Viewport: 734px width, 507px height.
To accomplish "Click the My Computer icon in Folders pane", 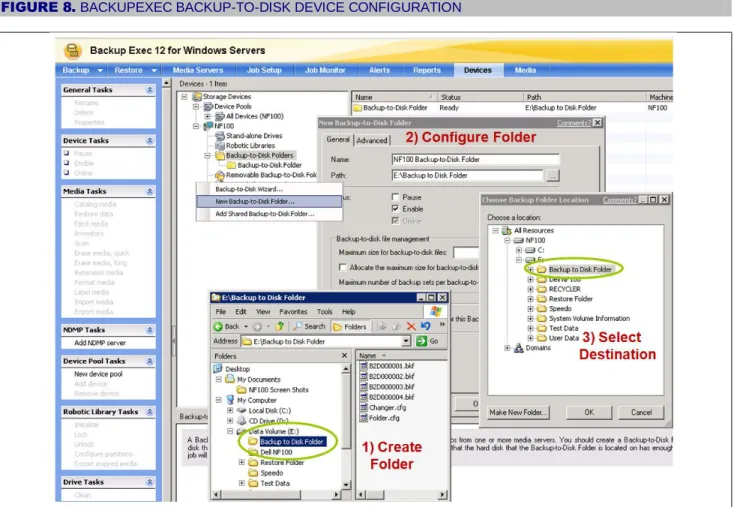I will (230, 400).
